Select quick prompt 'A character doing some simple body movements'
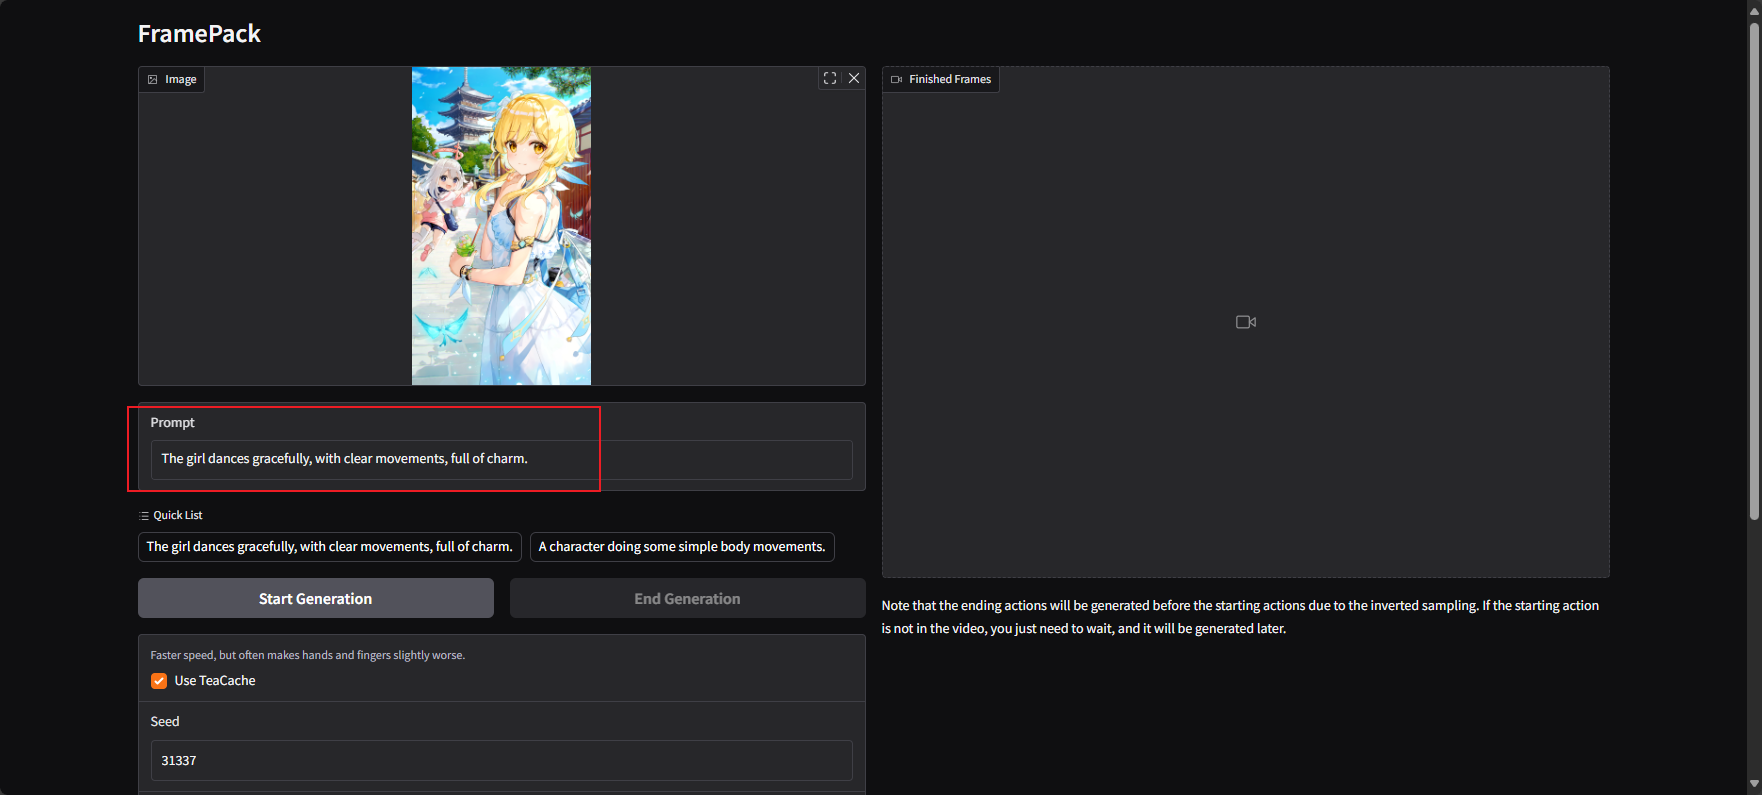This screenshot has height=795, width=1762. pyautogui.click(x=682, y=547)
